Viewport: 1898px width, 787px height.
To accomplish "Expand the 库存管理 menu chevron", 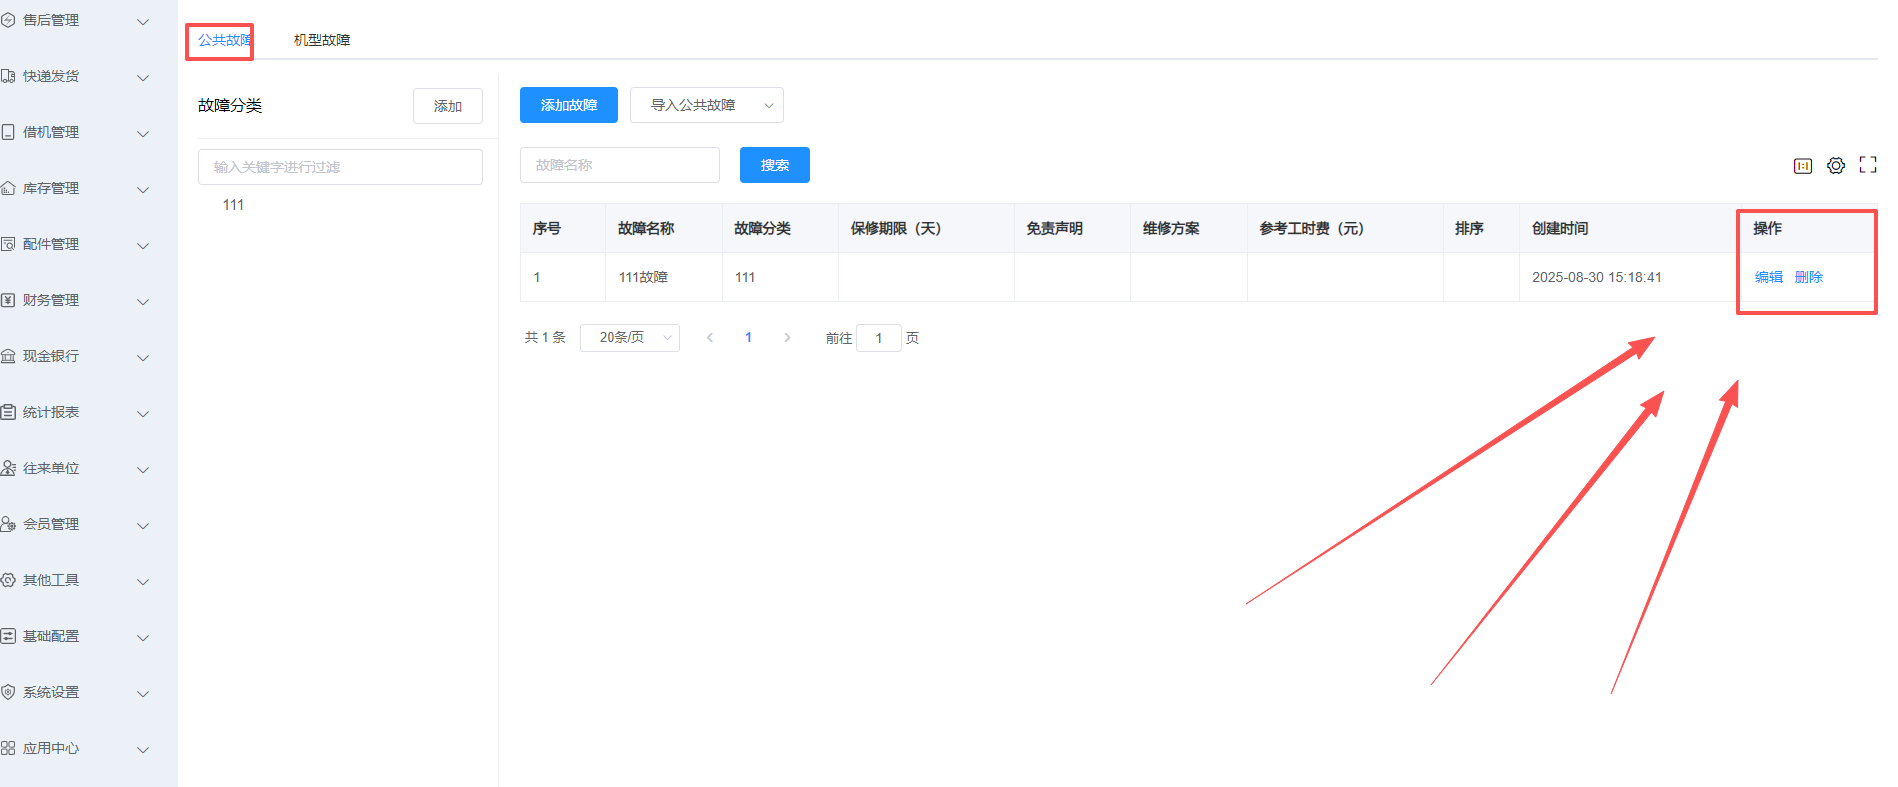I will [x=143, y=189].
